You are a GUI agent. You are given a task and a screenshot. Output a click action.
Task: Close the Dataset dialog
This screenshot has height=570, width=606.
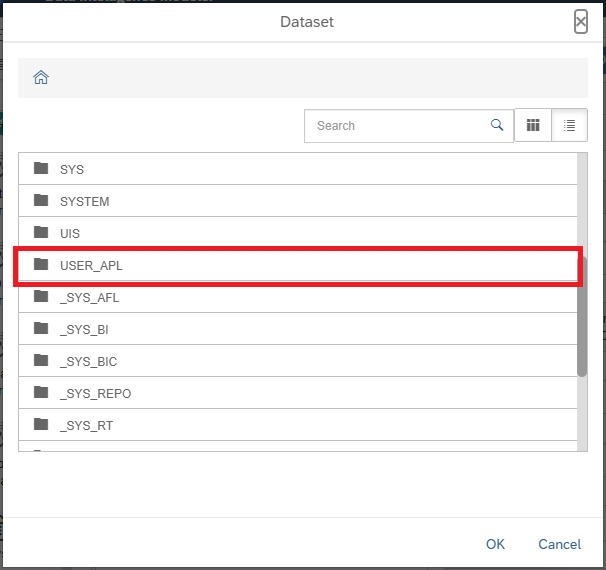pyautogui.click(x=581, y=22)
